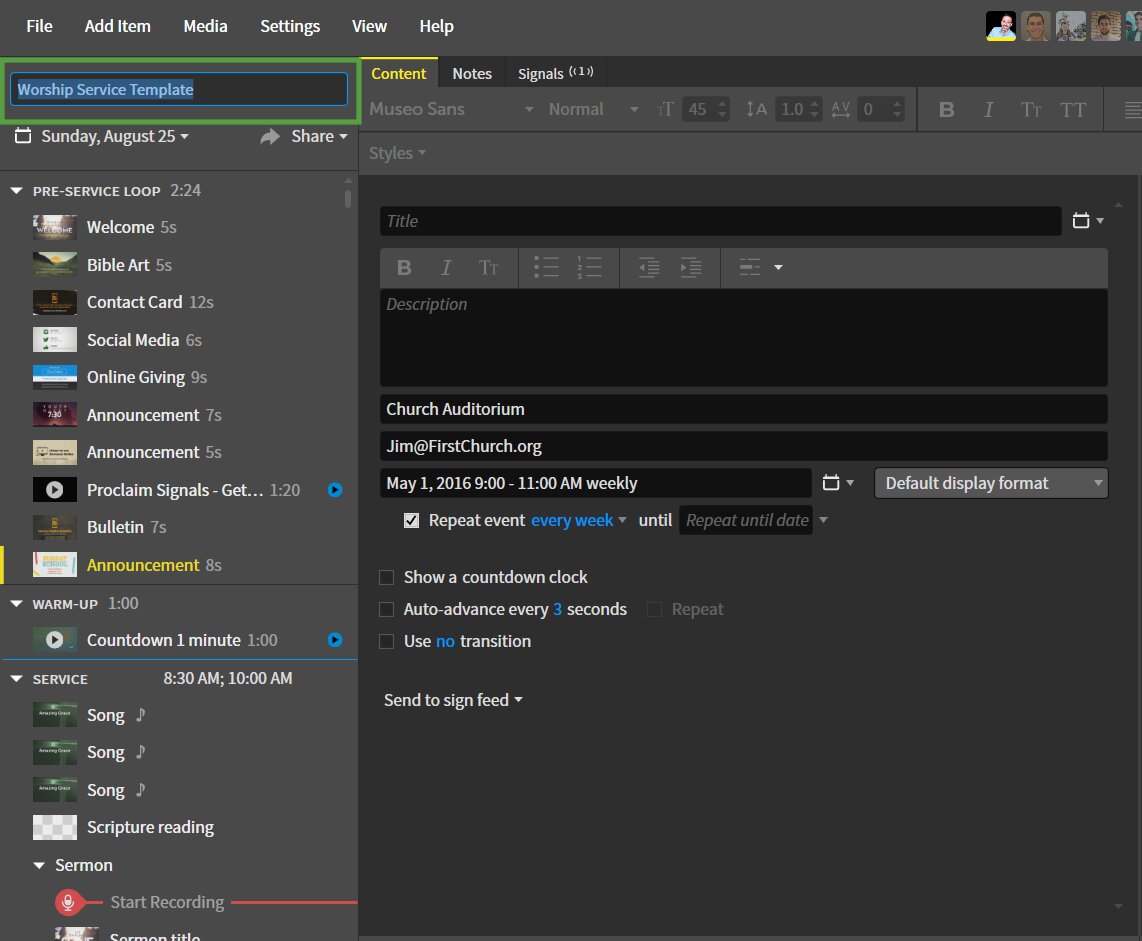Image resolution: width=1142 pixels, height=941 pixels.
Task: Open the Normal font style dropdown
Action: coord(594,109)
